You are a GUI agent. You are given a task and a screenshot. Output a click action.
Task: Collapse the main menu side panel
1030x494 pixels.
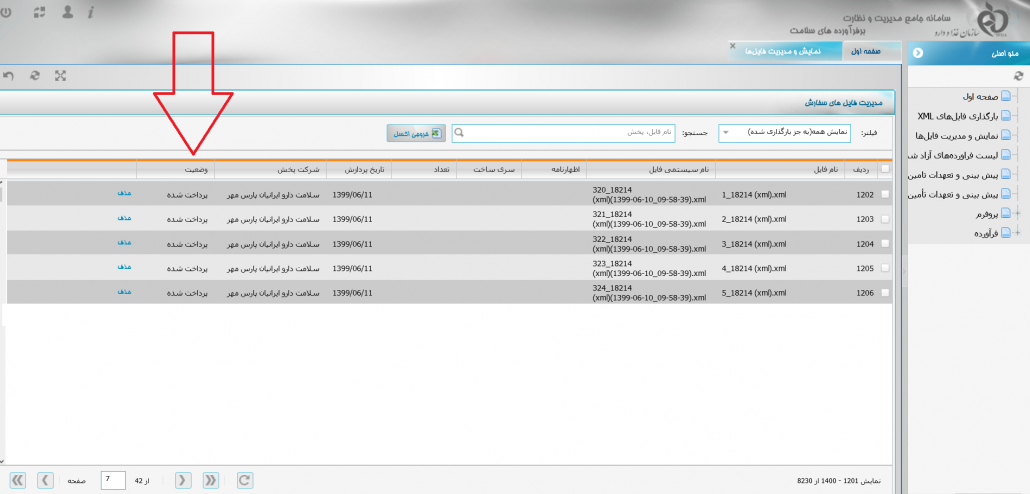918,52
